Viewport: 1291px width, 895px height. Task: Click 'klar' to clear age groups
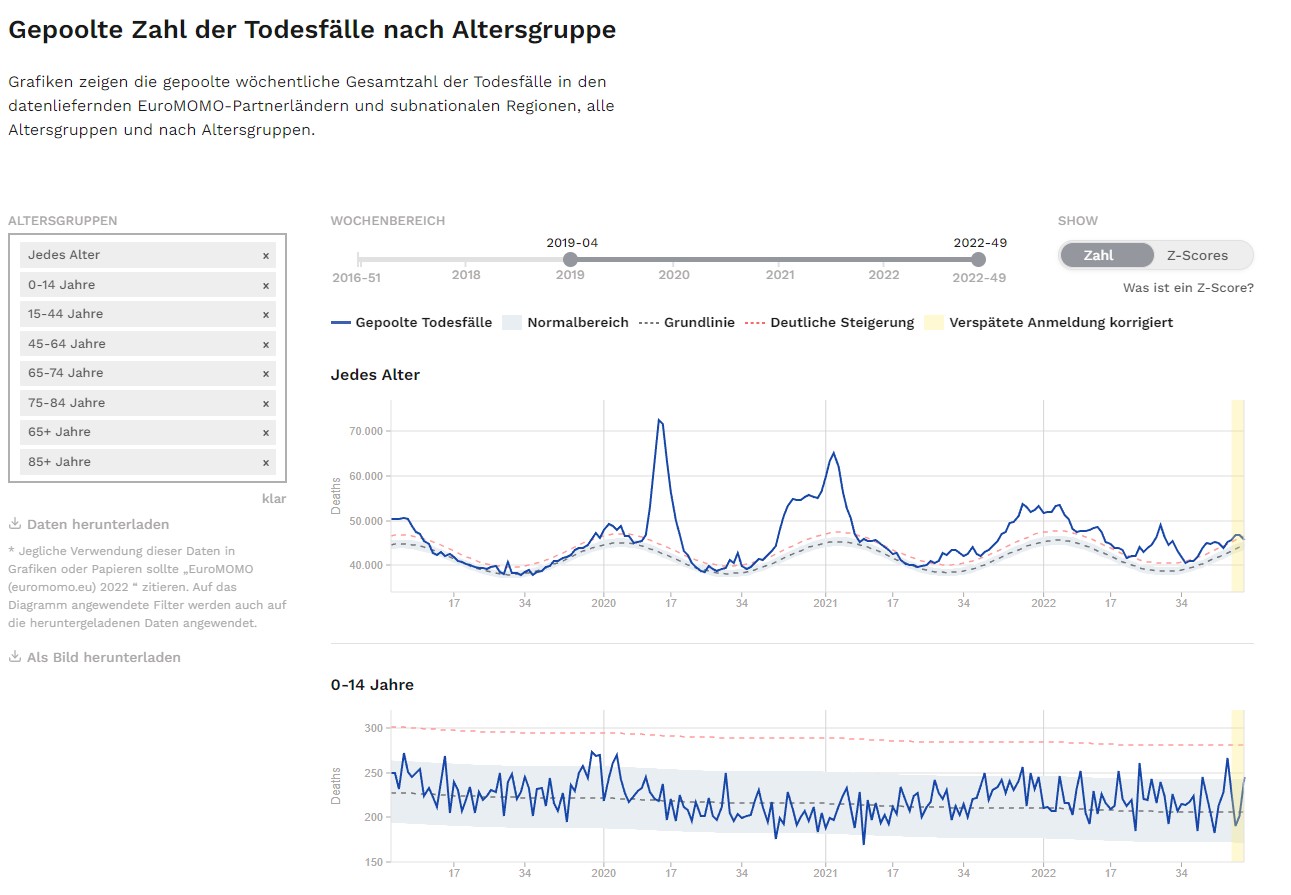point(273,499)
